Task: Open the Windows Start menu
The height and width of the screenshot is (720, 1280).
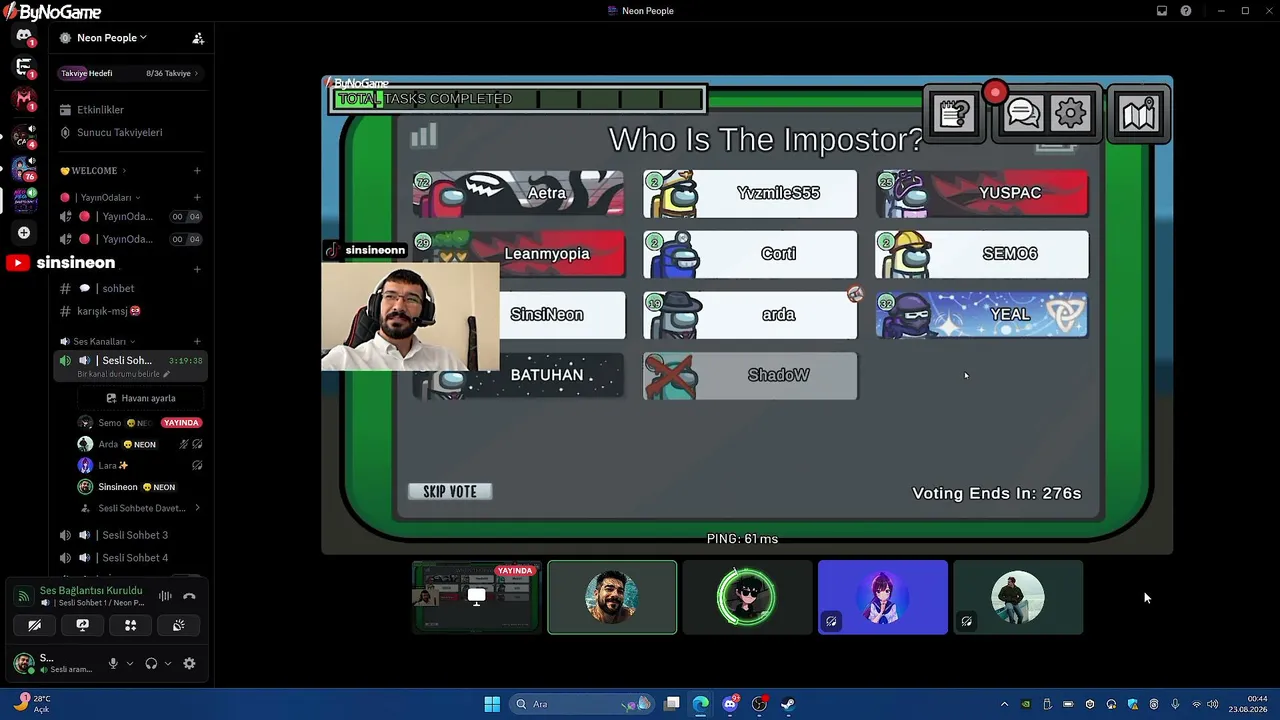Action: coord(492,704)
